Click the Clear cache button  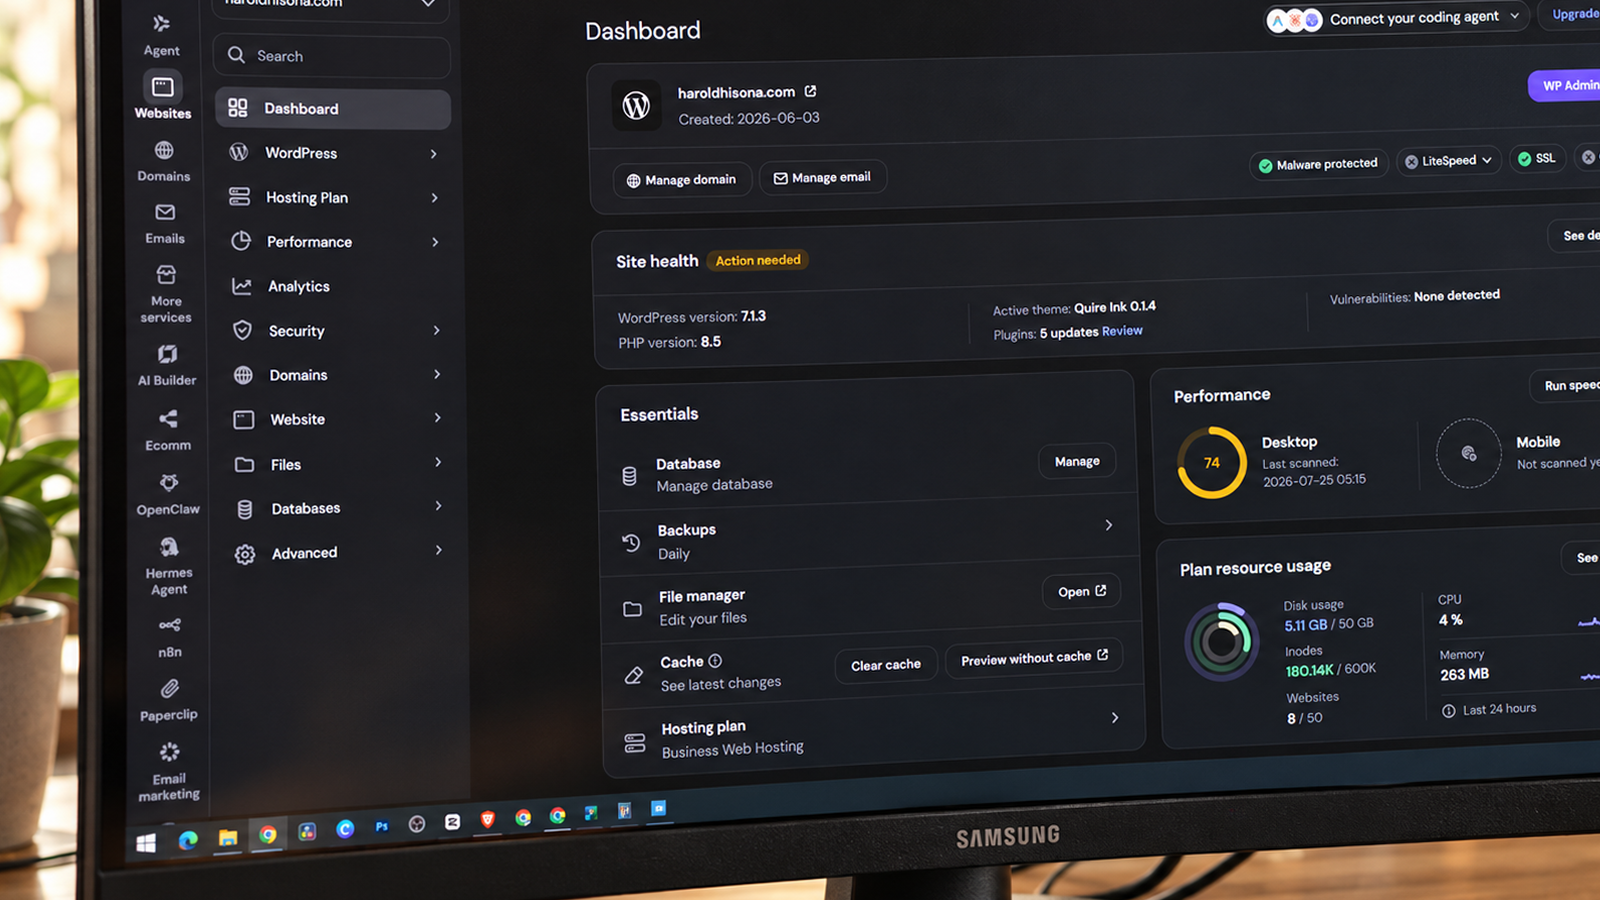pyautogui.click(x=886, y=665)
